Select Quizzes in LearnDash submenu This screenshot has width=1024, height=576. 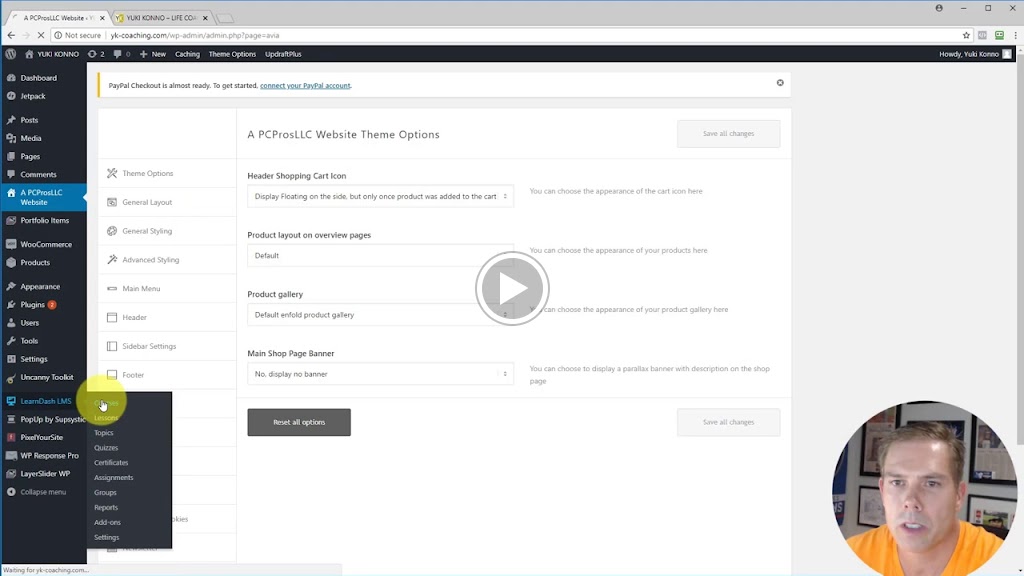[106, 448]
